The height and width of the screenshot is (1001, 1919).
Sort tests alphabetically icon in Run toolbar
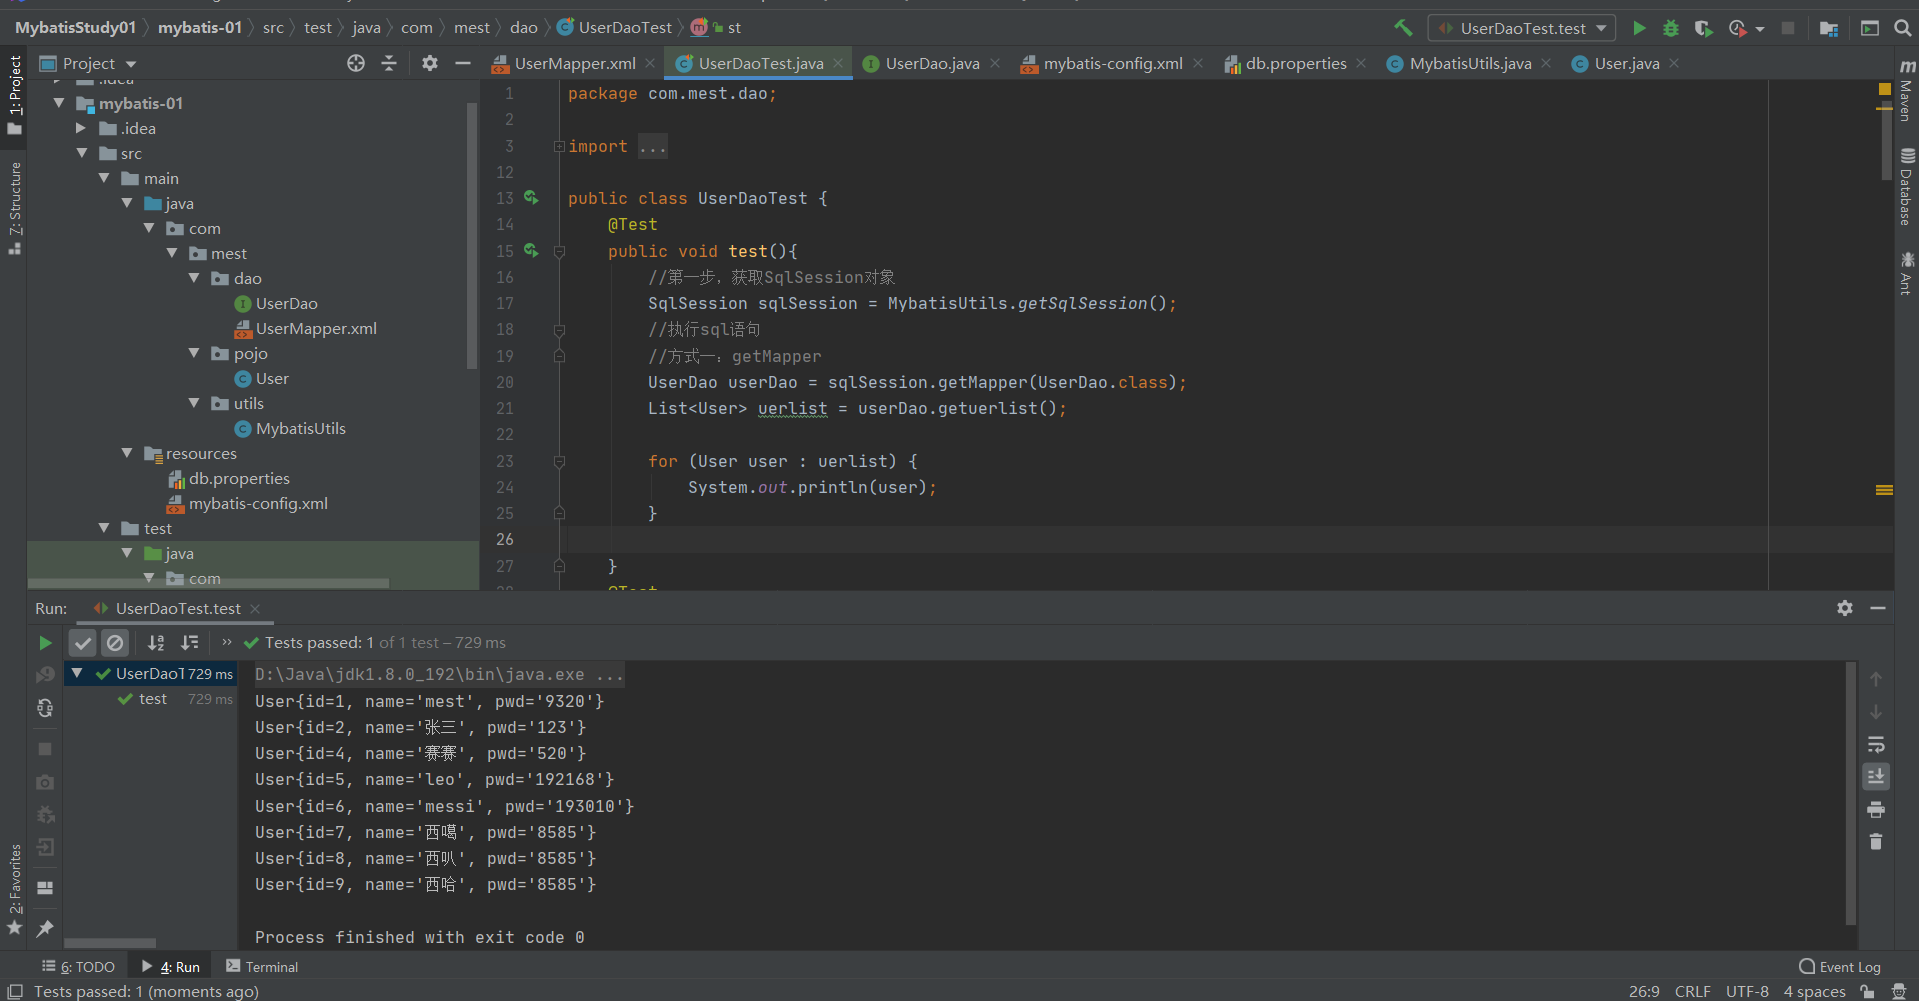(x=156, y=642)
